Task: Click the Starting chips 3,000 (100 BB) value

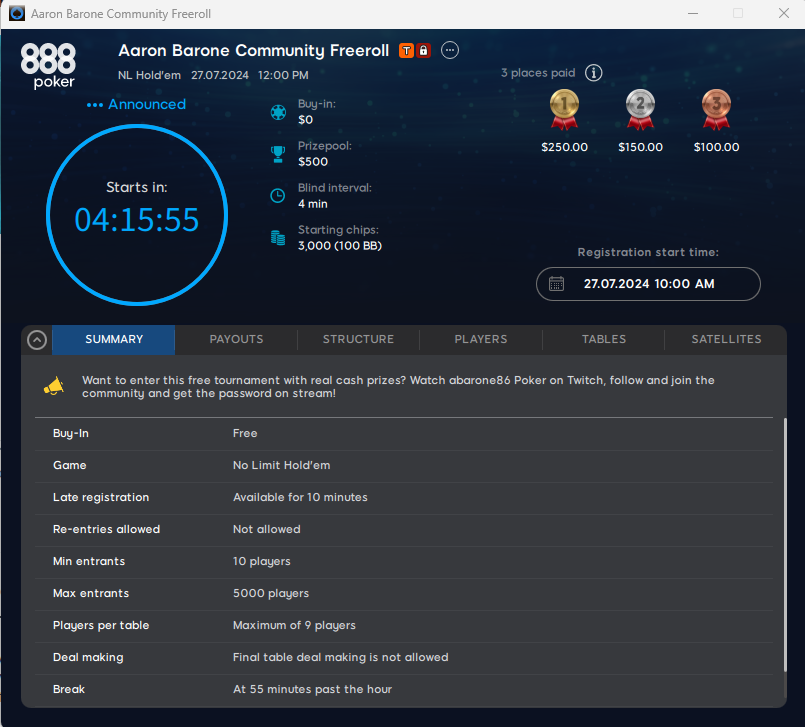Action: pyautogui.click(x=340, y=246)
